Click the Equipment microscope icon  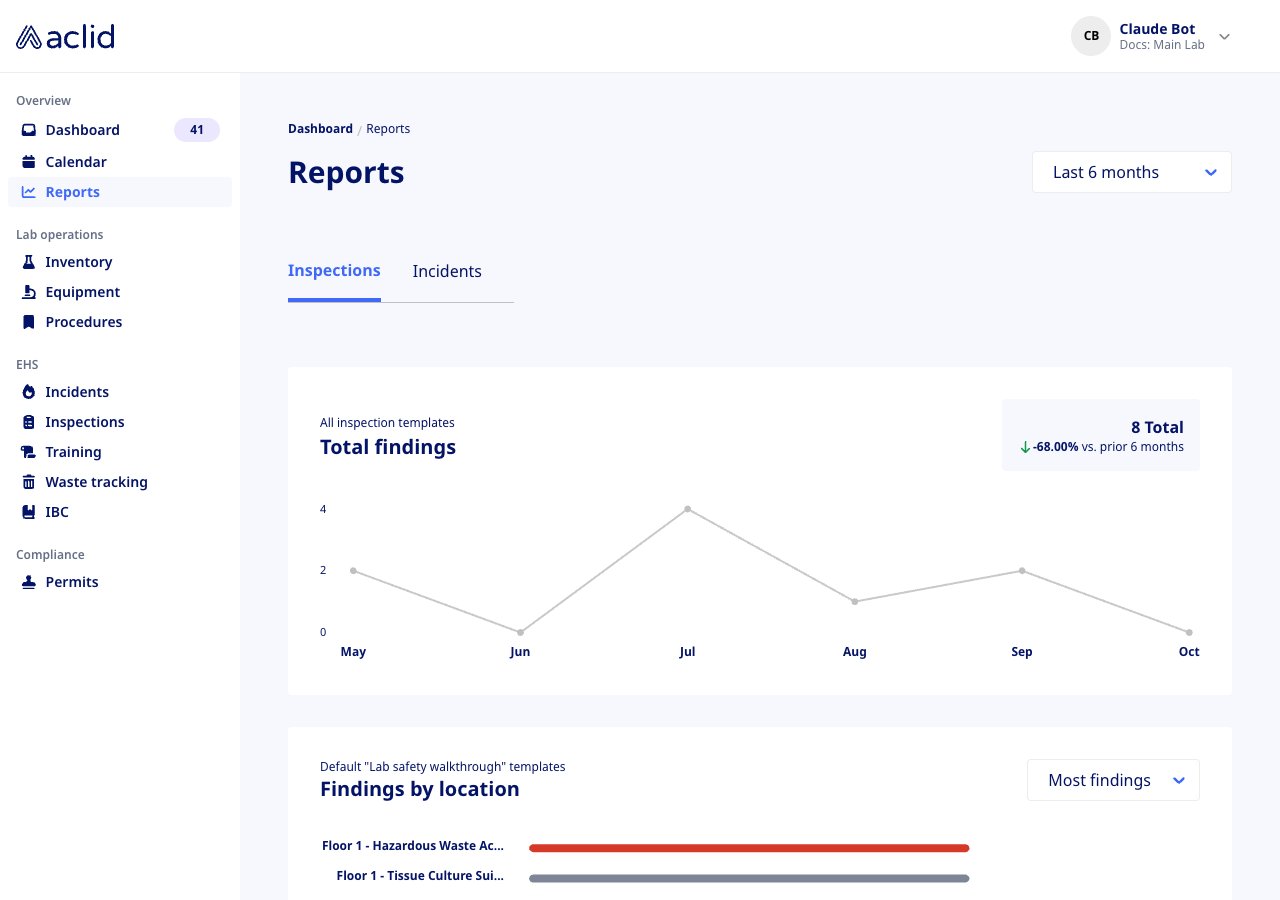click(29, 292)
